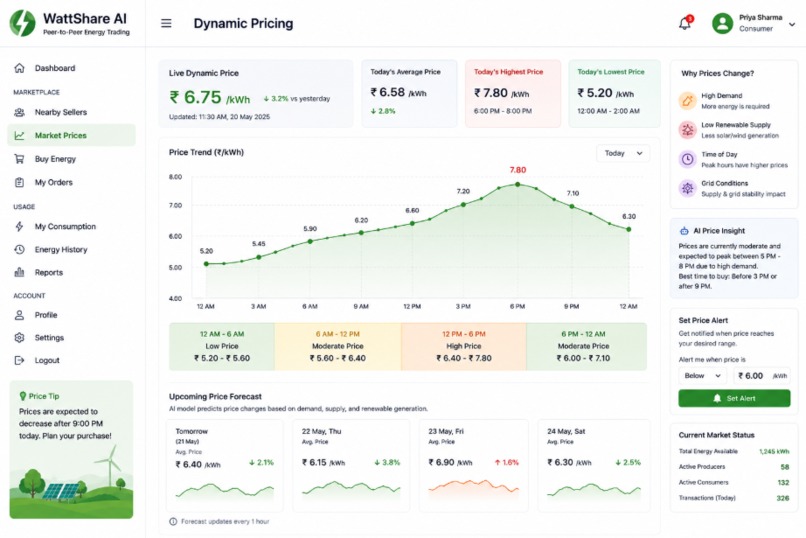The width and height of the screenshot is (806, 538).
Task: Open the Today range dropdown
Action: pos(623,153)
